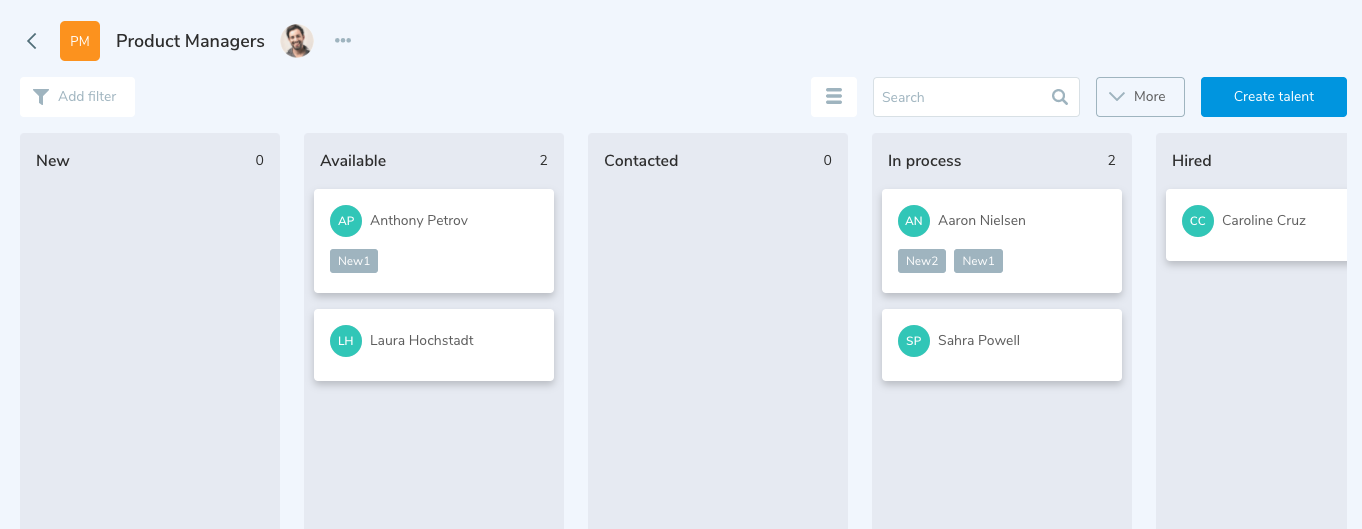Open the three-dots options menu
Screen dimensions: 1362x529
(343, 41)
